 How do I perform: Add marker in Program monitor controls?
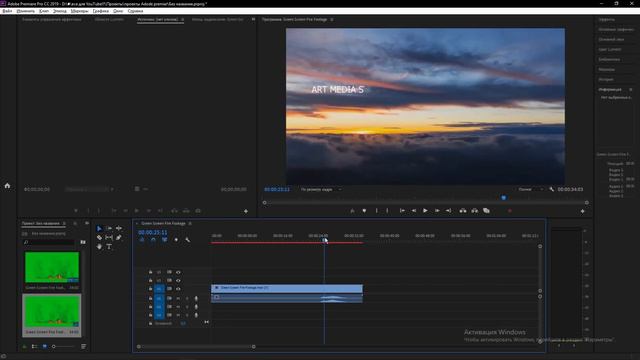click(364, 211)
